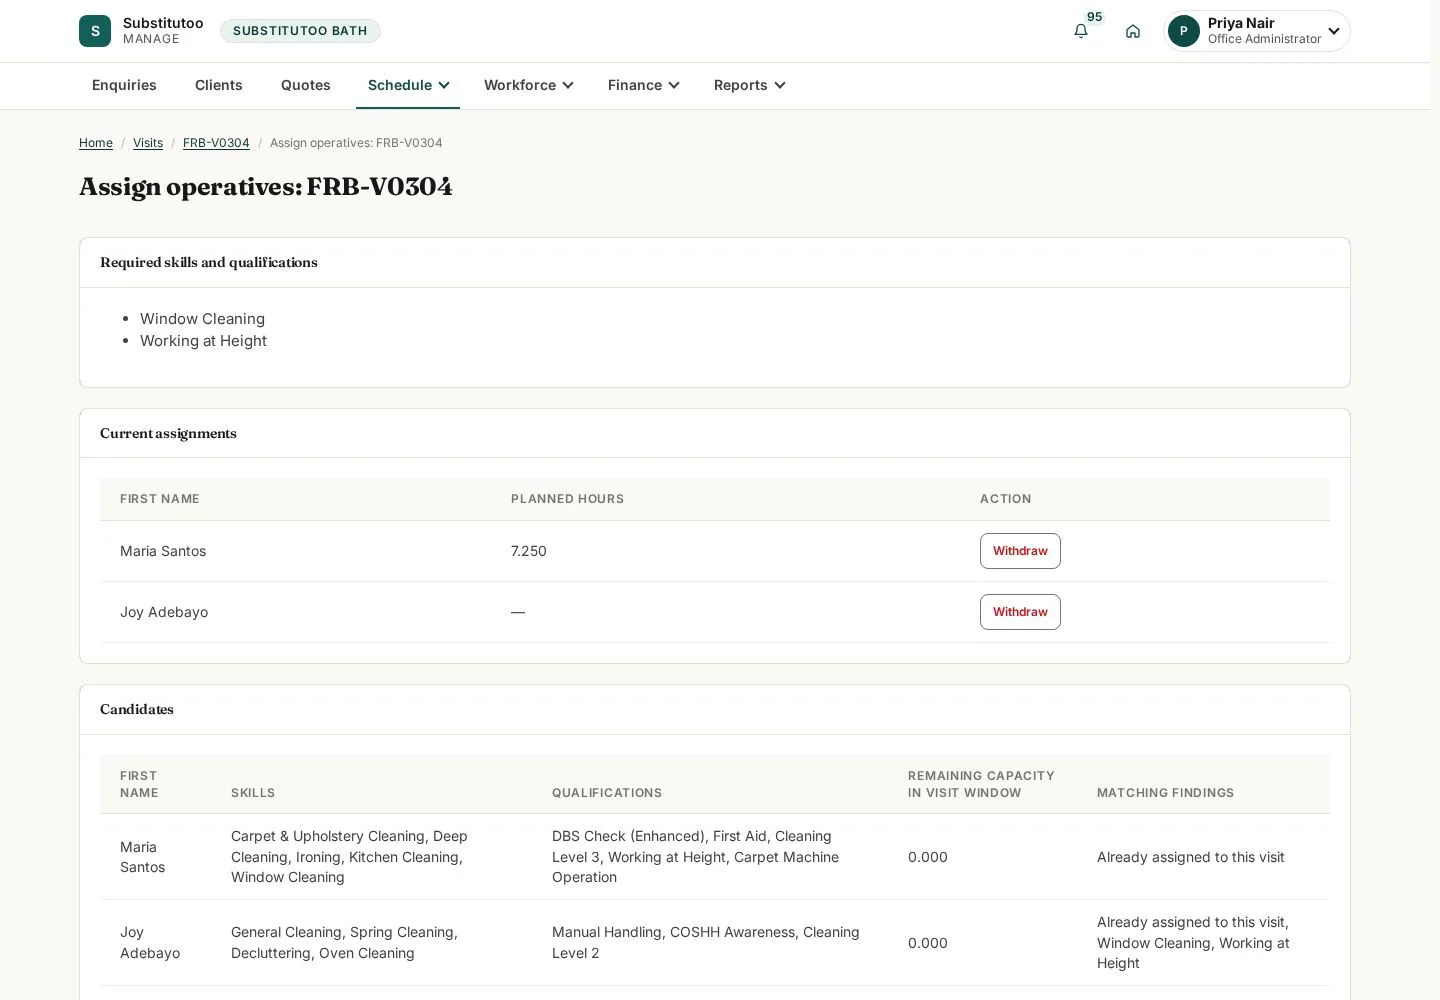The width and height of the screenshot is (1440, 1000).
Task: Switch to the Quotes page
Action: [x=306, y=85]
